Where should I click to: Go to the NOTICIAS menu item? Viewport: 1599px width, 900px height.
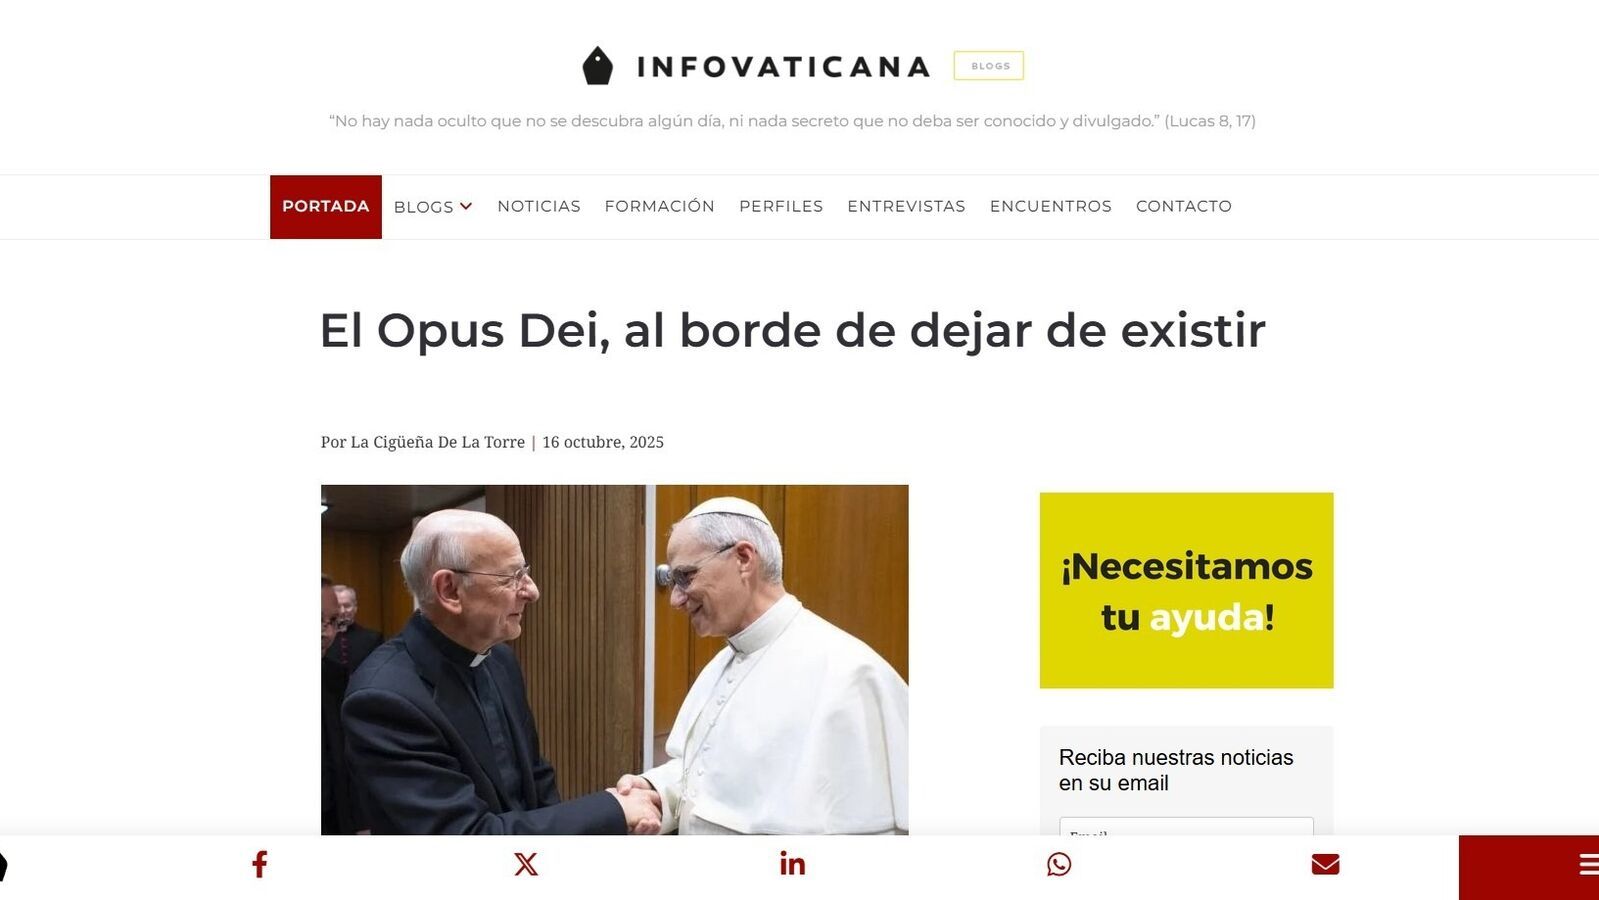[x=539, y=206]
